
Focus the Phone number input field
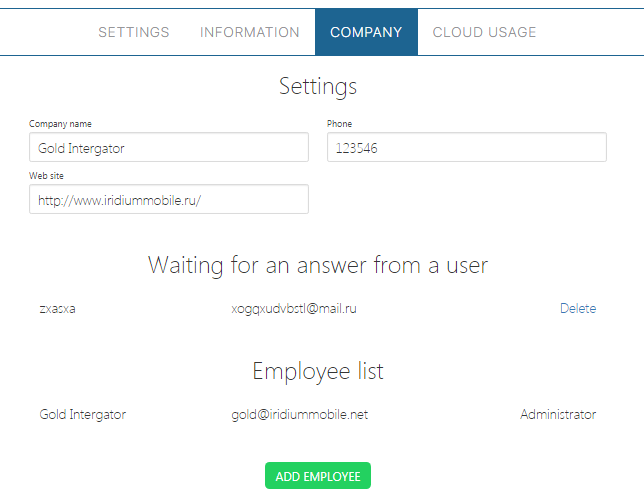[466, 148]
